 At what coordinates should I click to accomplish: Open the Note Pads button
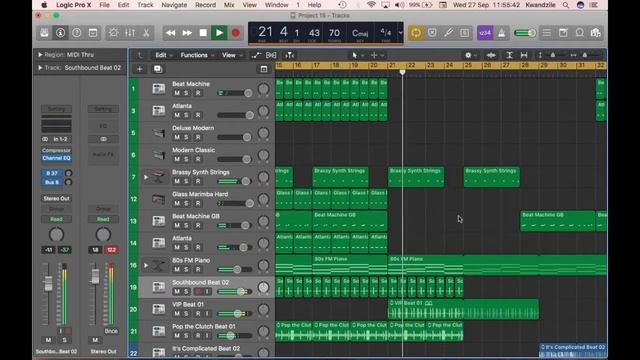pos(563,33)
